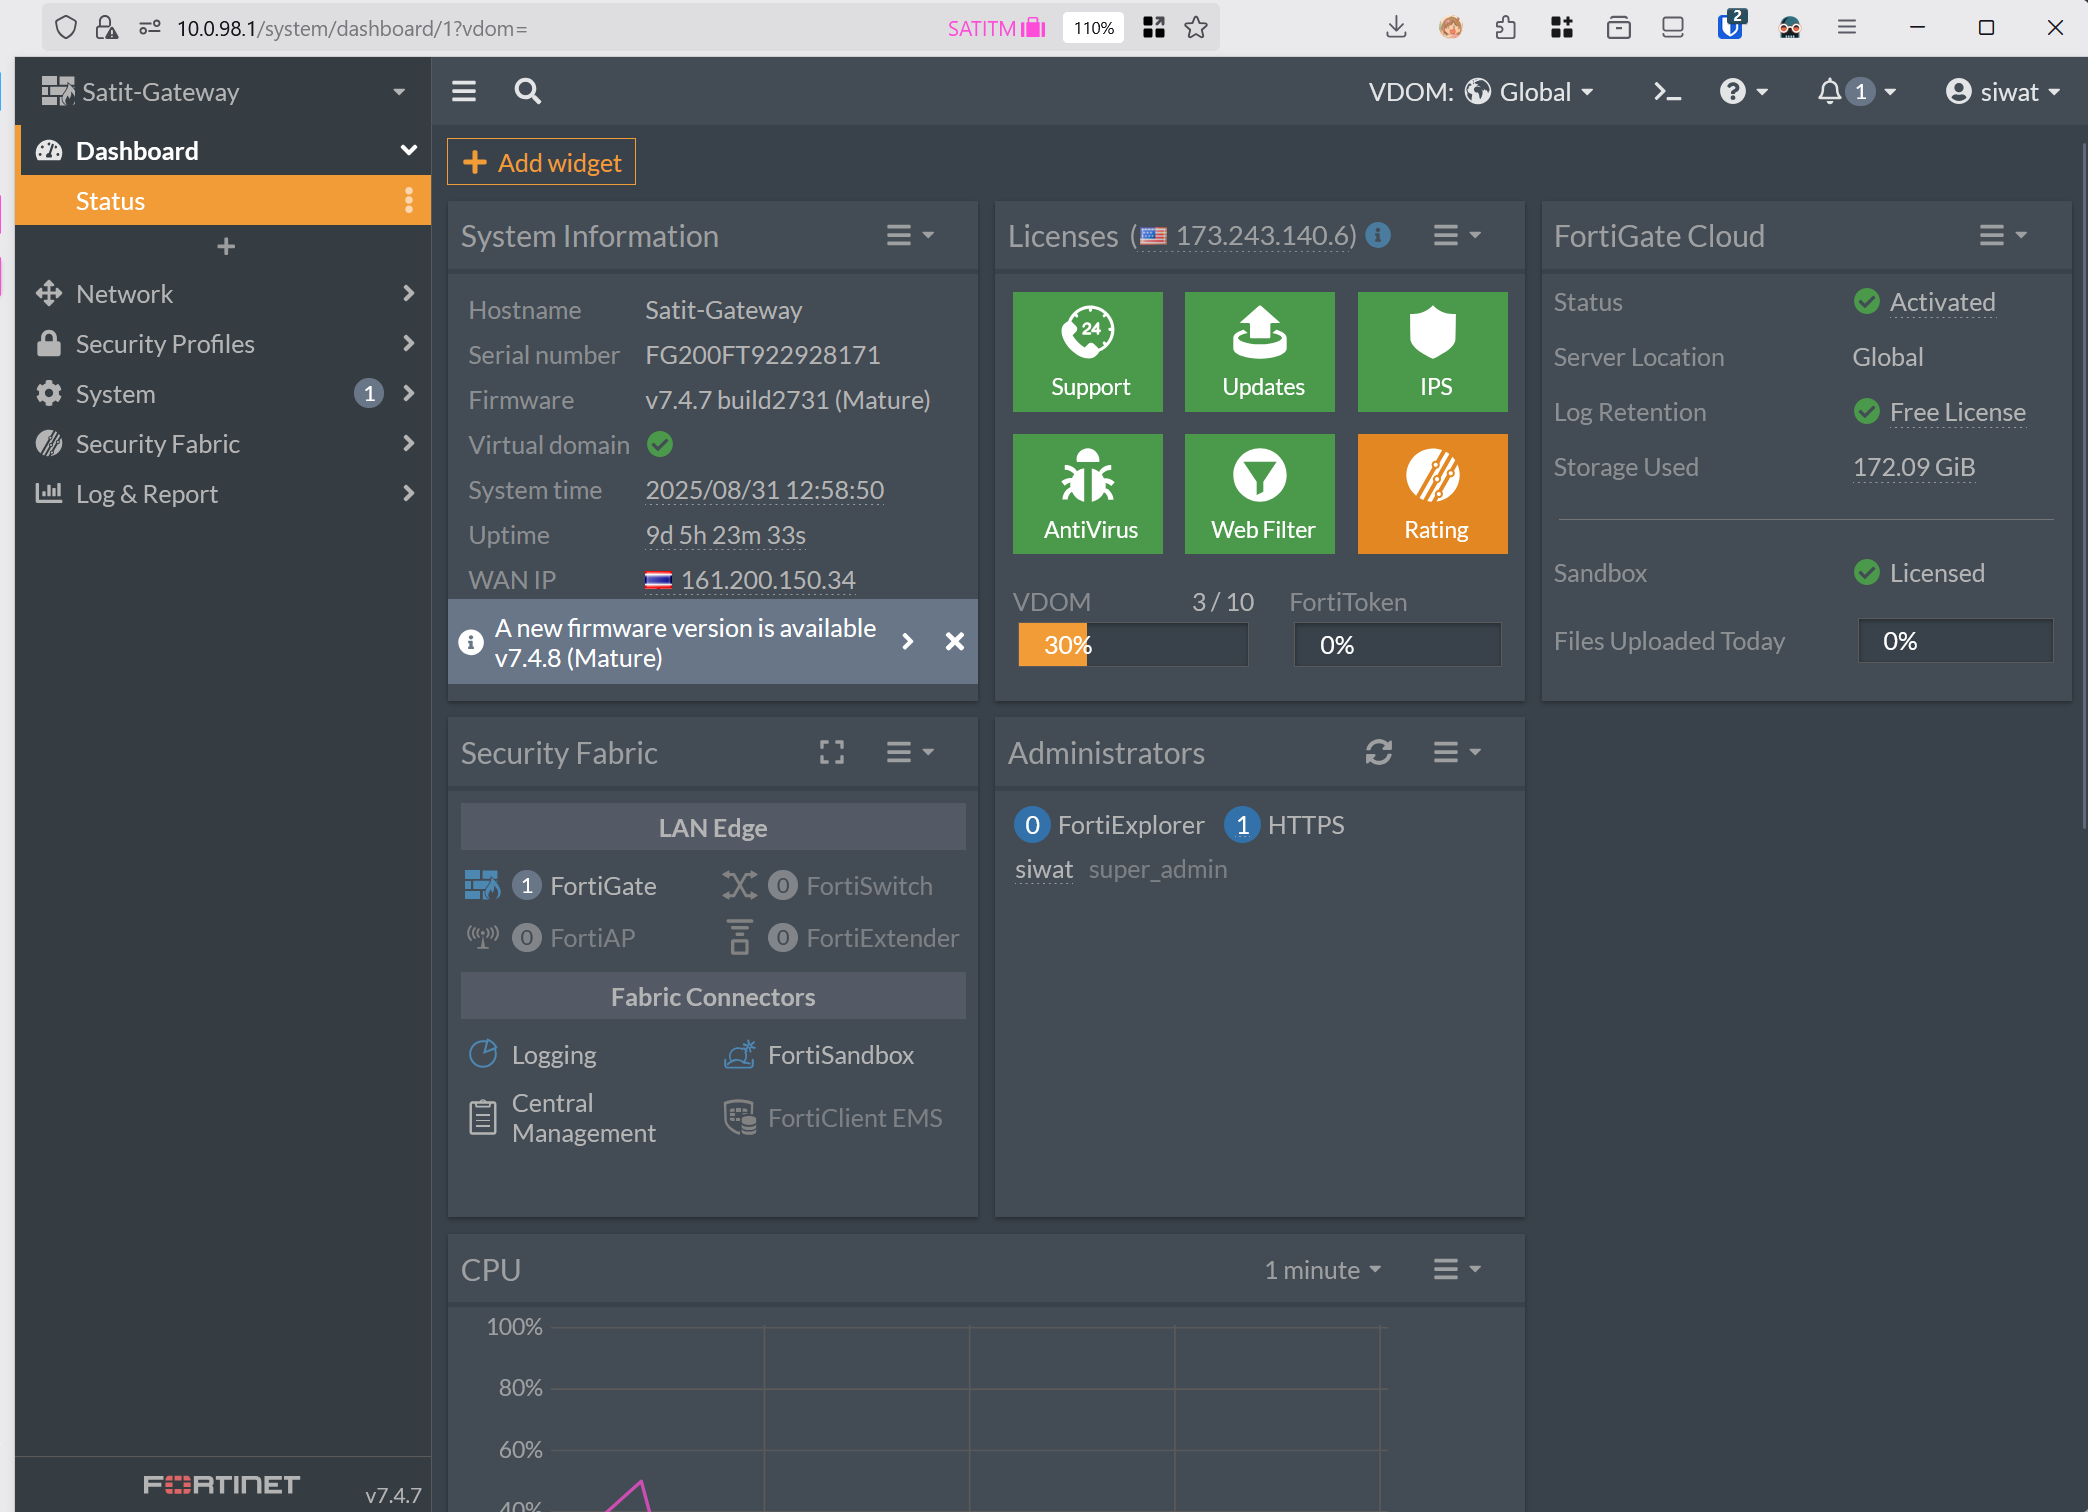This screenshot has width=2088, height=1512.
Task: Change the CPU 1 minute timeframe
Action: tap(1323, 1270)
